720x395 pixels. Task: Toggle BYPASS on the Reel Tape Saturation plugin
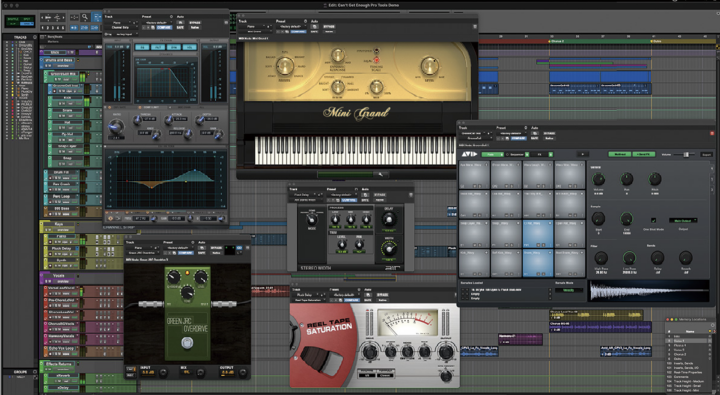[382, 295]
